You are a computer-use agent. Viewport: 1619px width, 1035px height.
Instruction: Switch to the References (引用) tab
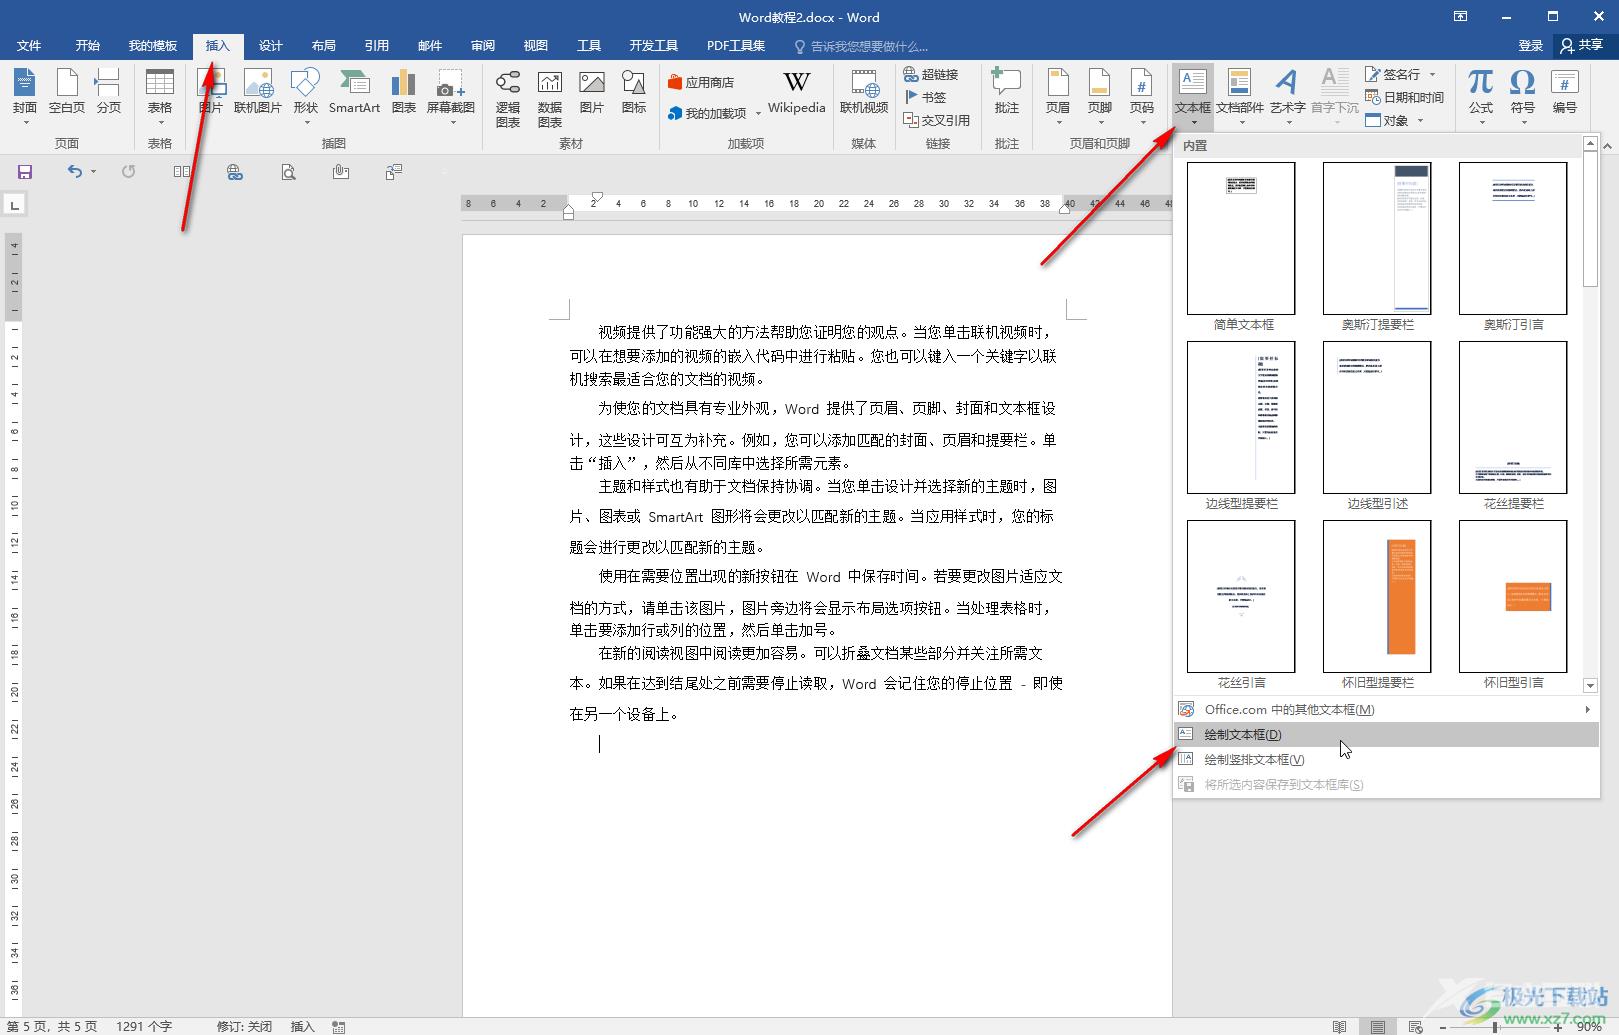pyautogui.click(x=376, y=46)
